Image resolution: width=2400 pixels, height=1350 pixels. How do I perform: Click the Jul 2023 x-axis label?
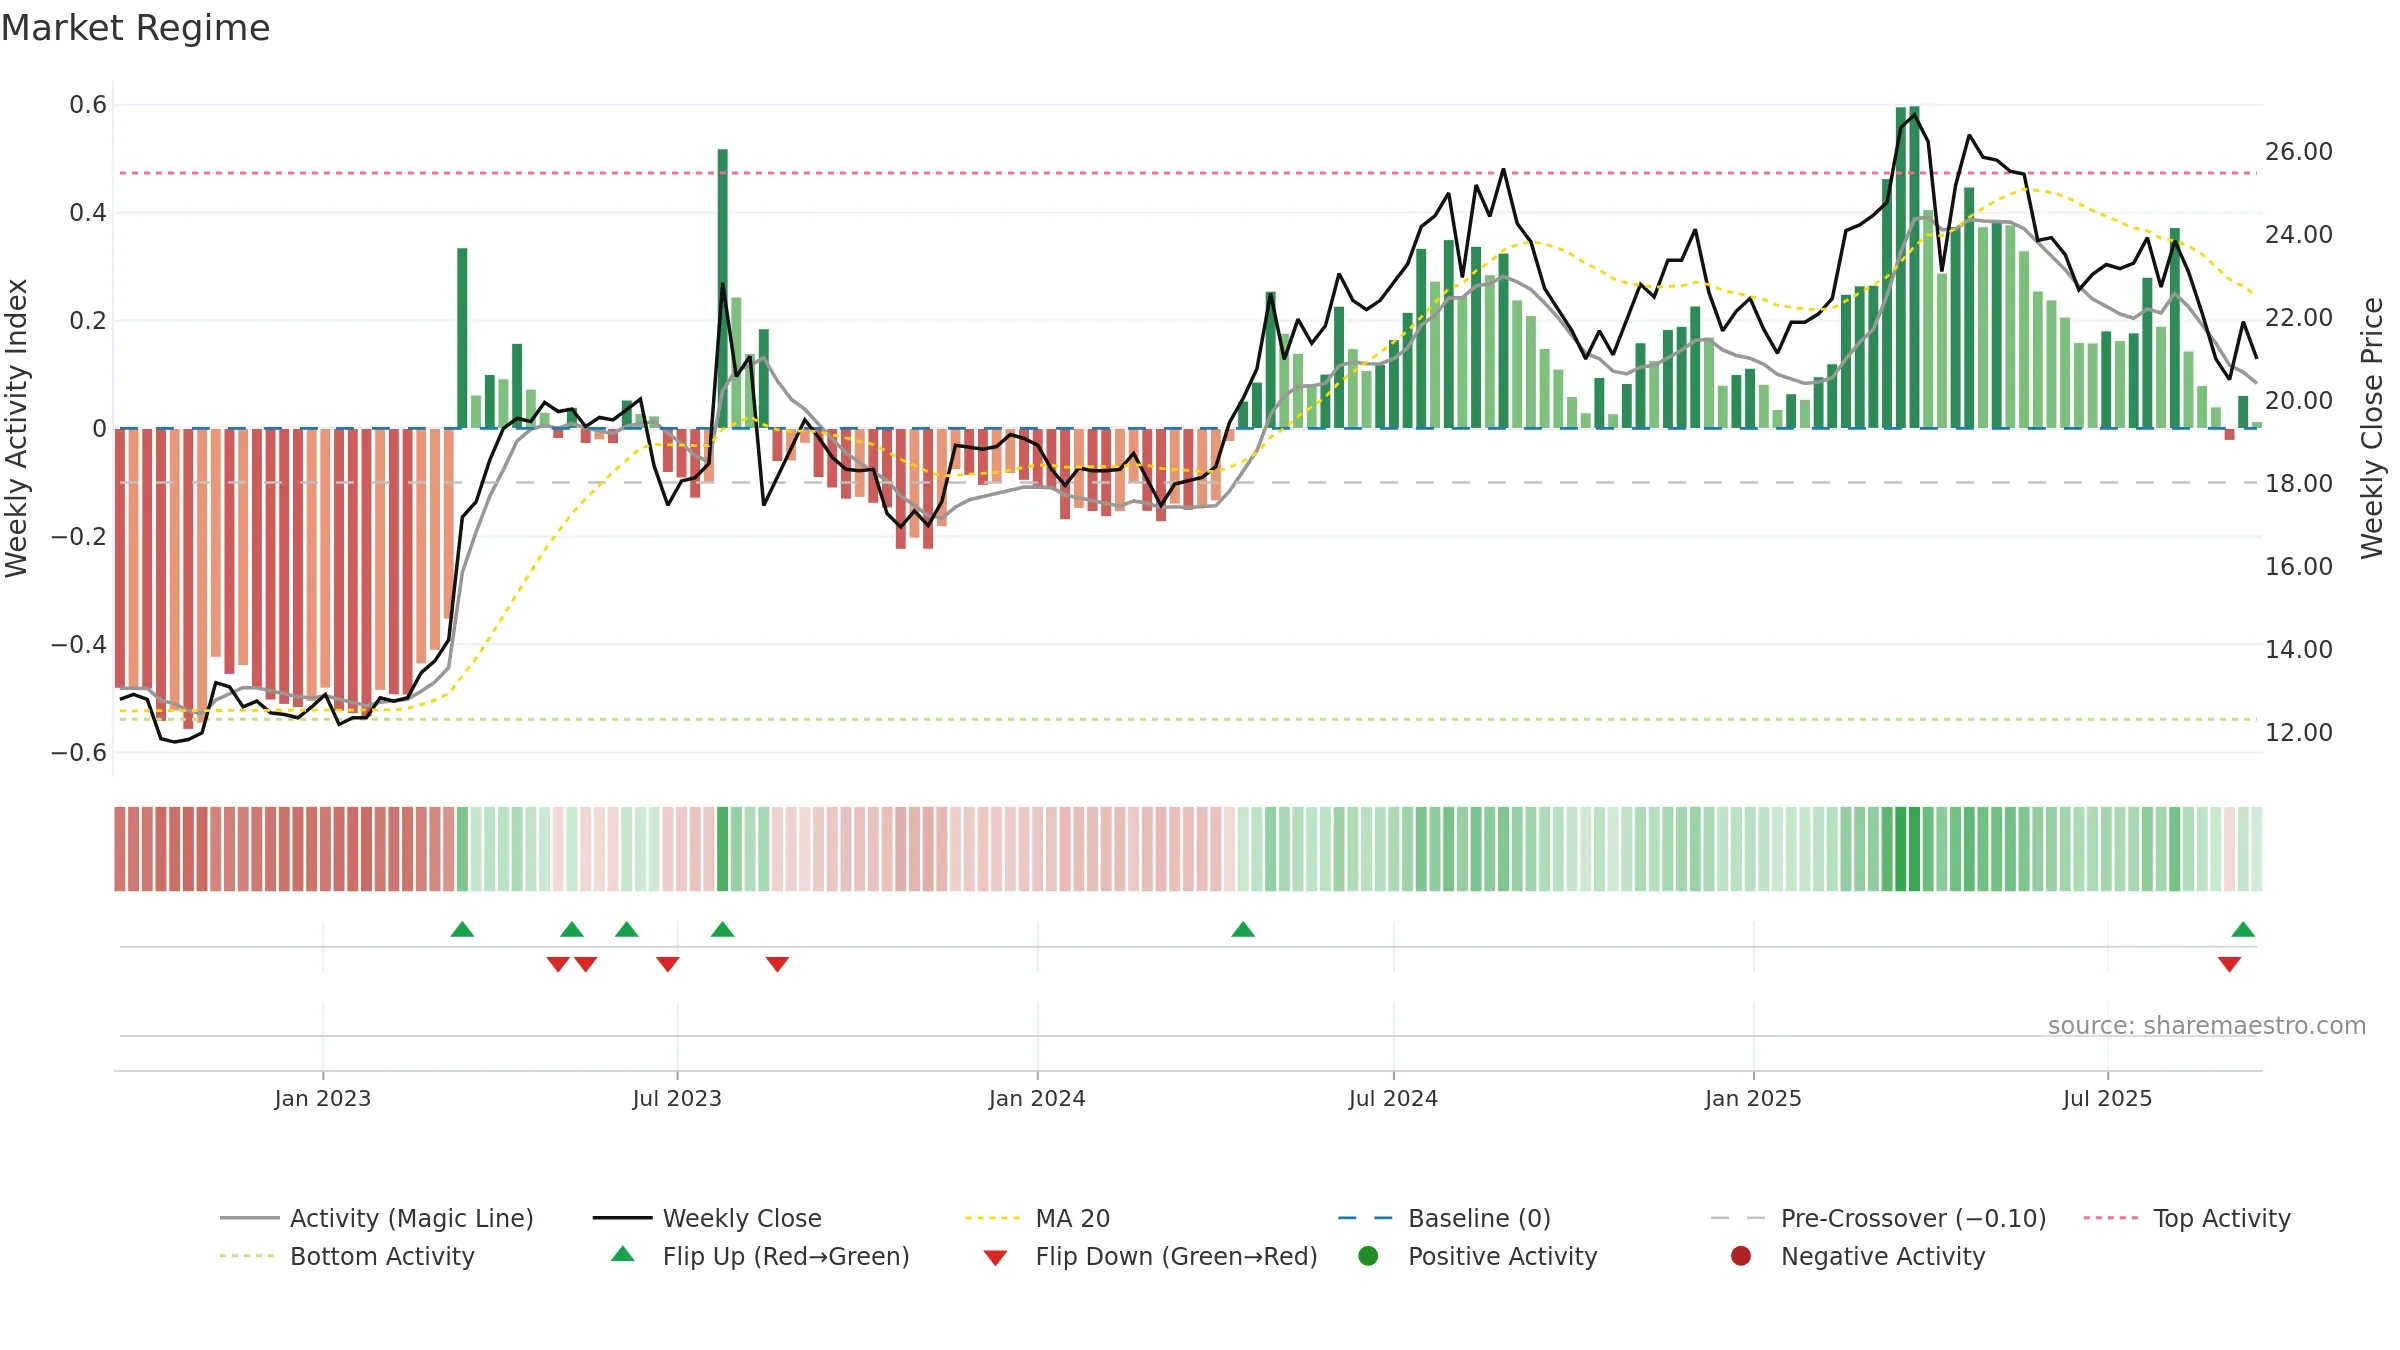point(677,1098)
